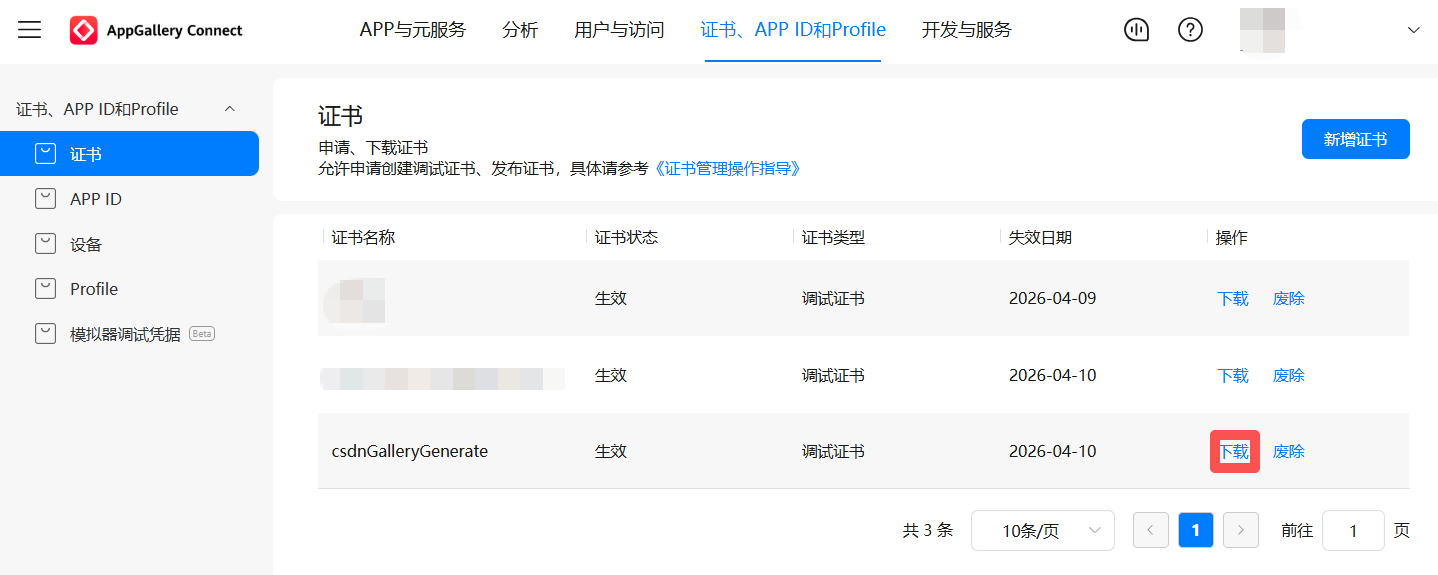
Task: Revoke the csdnGalleryGenerate certificate
Action: click(1289, 451)
